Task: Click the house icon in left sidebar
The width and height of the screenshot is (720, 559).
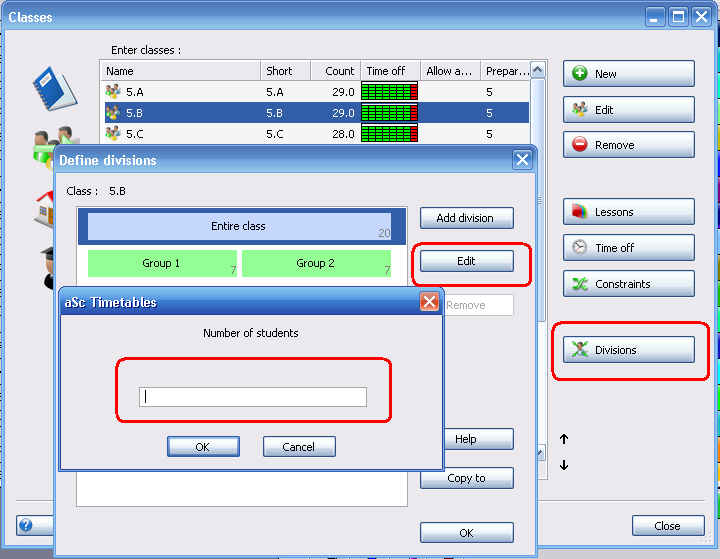Action: point(46,208)
